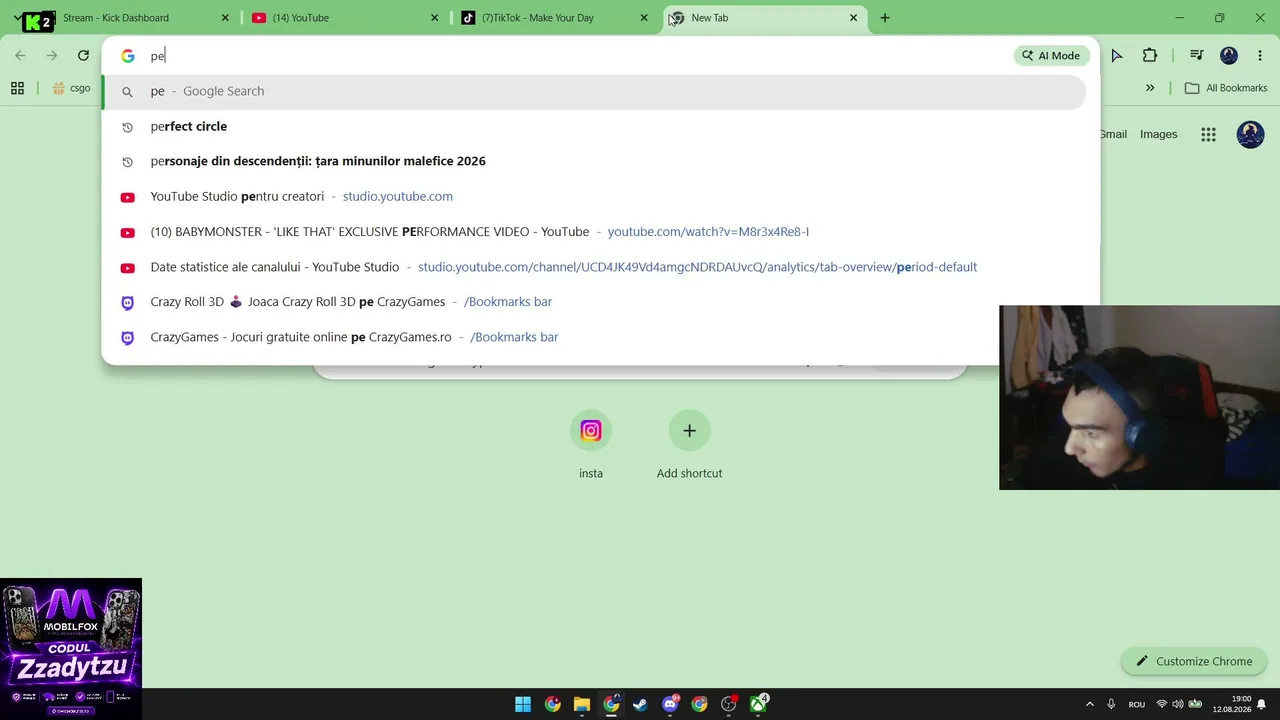Click the AI Mode button in address bar
The image size is (1280, 720).
pos(1050,56)
